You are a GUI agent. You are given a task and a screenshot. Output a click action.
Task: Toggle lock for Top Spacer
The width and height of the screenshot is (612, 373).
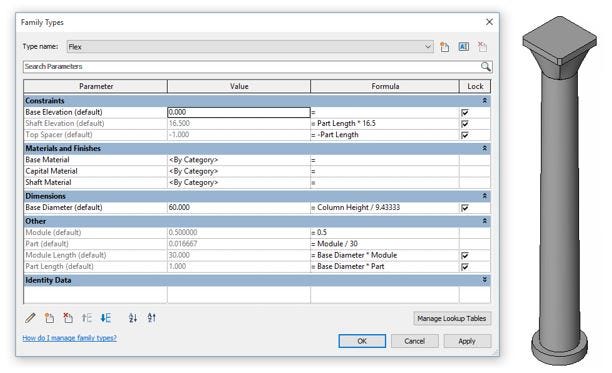(x=464, y=135)
